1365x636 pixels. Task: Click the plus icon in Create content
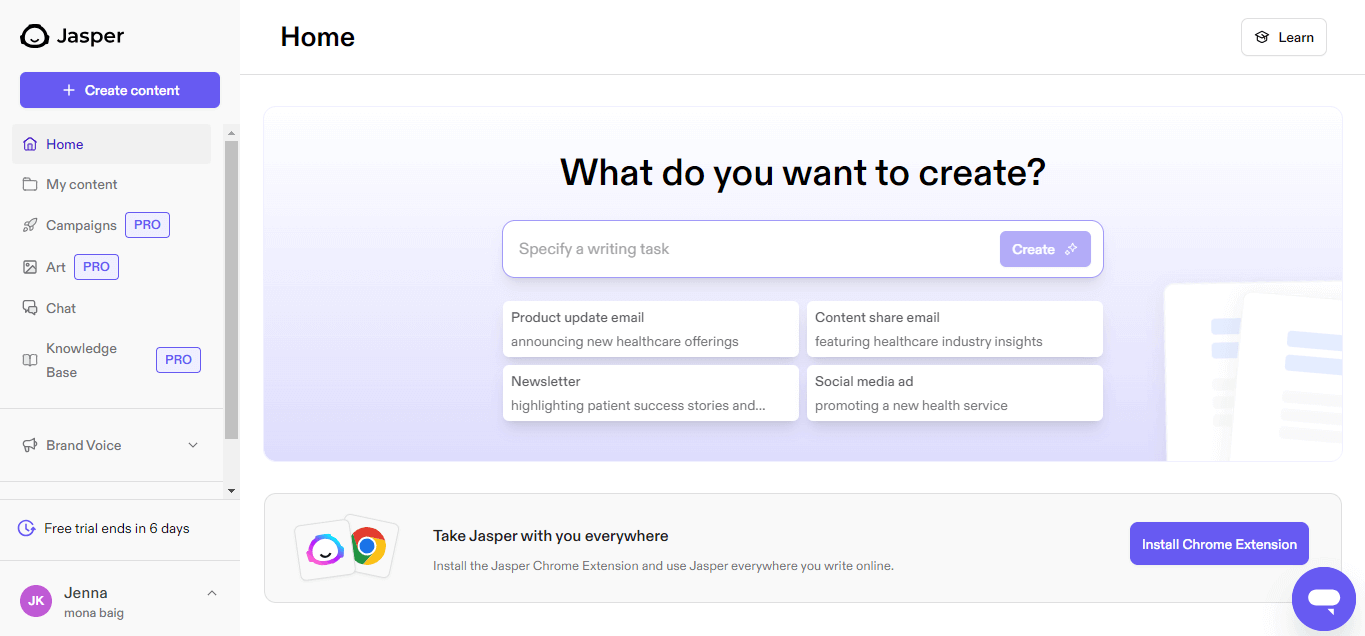tap(69, 90)
